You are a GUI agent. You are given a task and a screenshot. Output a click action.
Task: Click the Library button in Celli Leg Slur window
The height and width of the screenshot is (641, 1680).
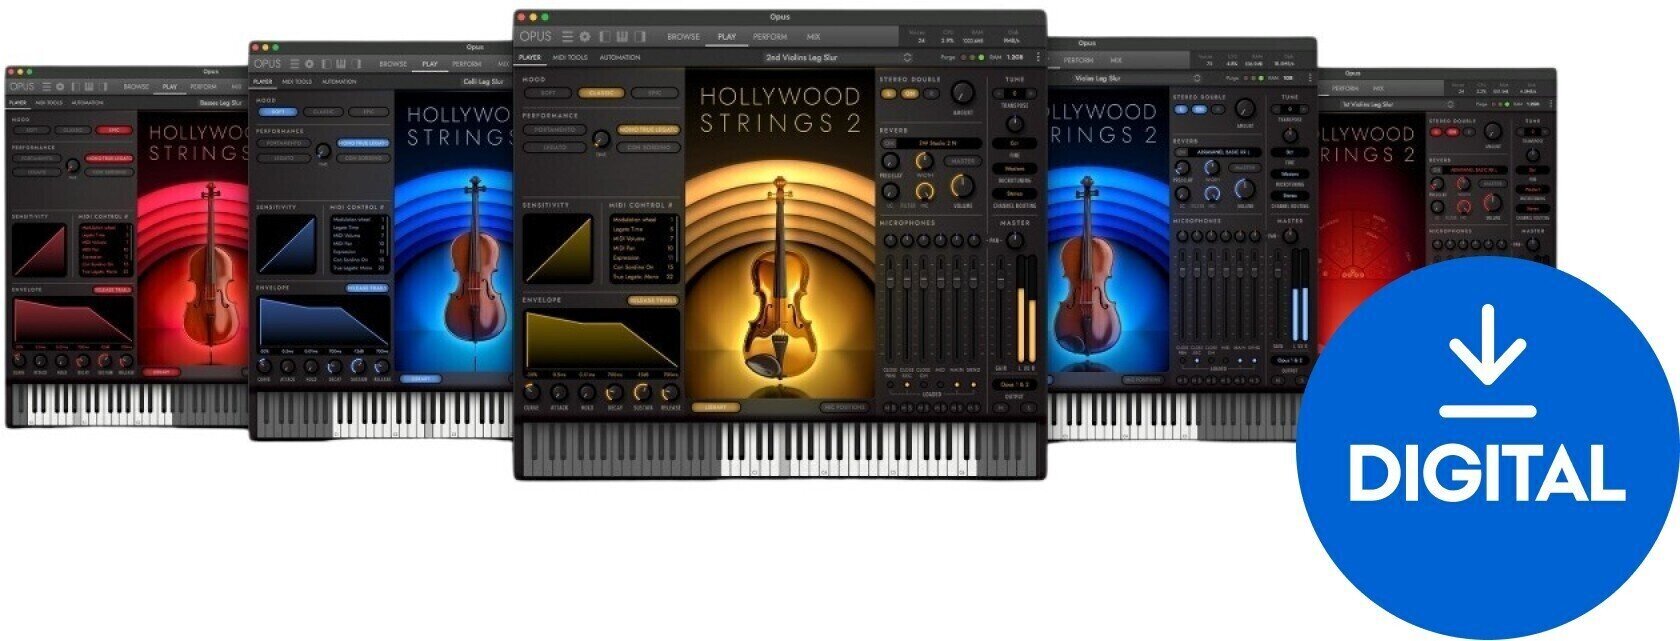(x=421, y=379)
